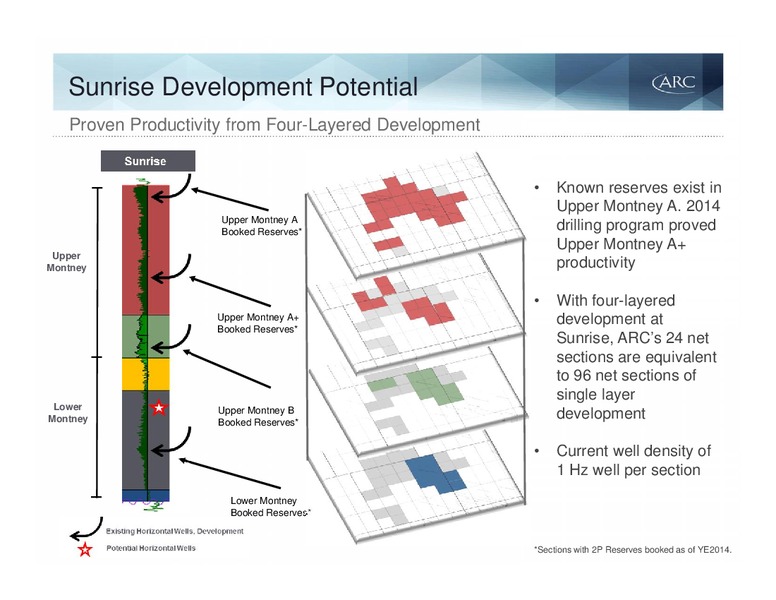
Task: Click the '*Sections with 2P Reserves booked' footnote
Action: tap(632, 550)
